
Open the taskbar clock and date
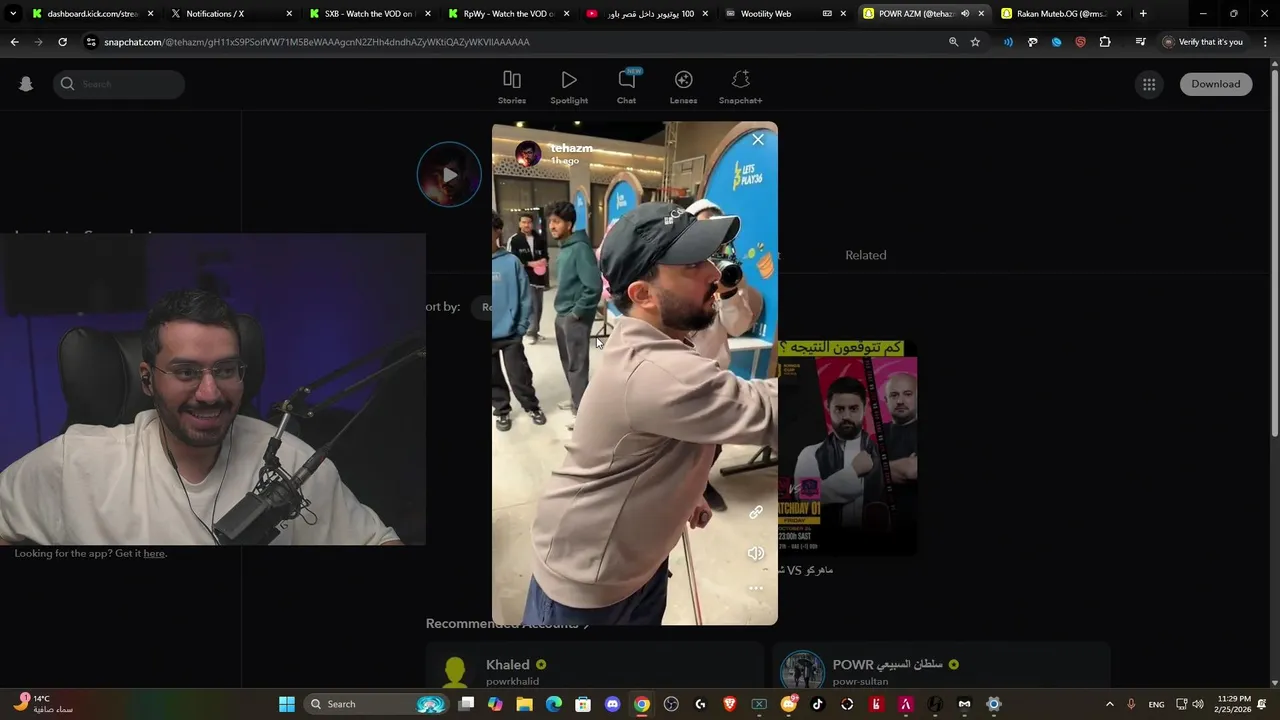point(1233,704)
